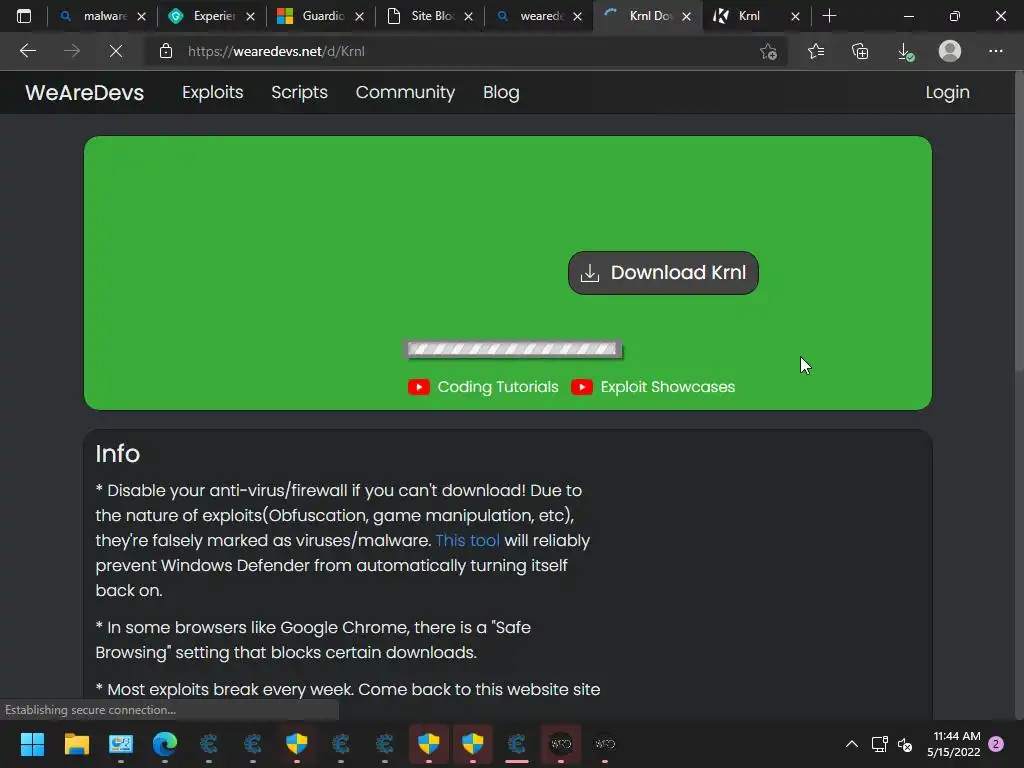Viewport: 1024px width, 768px height.
Task: Add this page to favorites
Action: coord(769,51)
